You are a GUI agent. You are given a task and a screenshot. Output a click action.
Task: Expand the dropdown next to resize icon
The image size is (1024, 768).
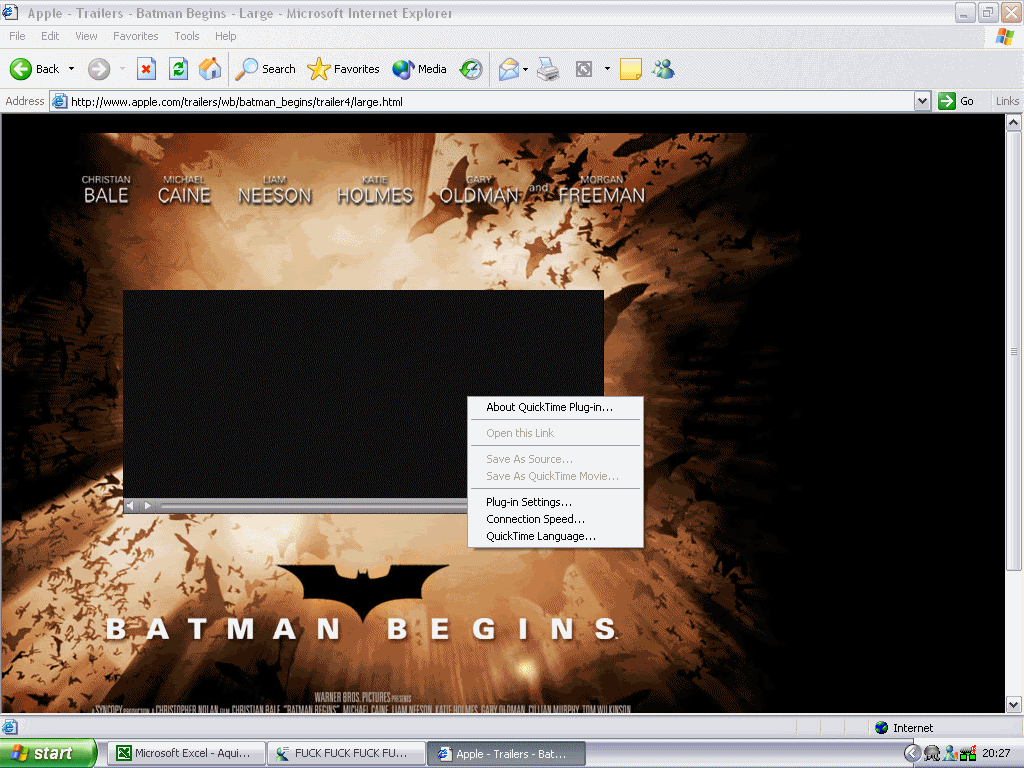(x=607, y=69)
